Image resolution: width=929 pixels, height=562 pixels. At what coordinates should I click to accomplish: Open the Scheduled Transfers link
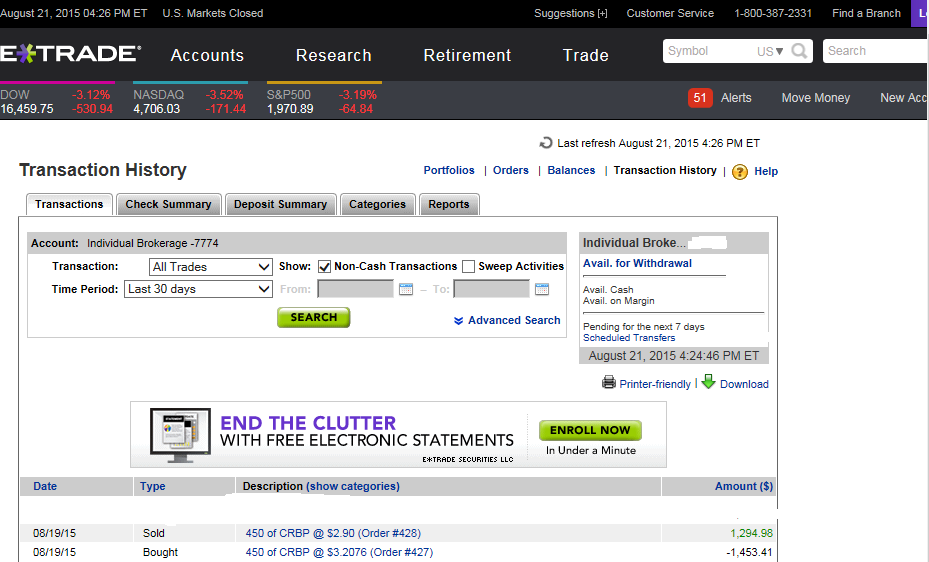tap(629, 338)
